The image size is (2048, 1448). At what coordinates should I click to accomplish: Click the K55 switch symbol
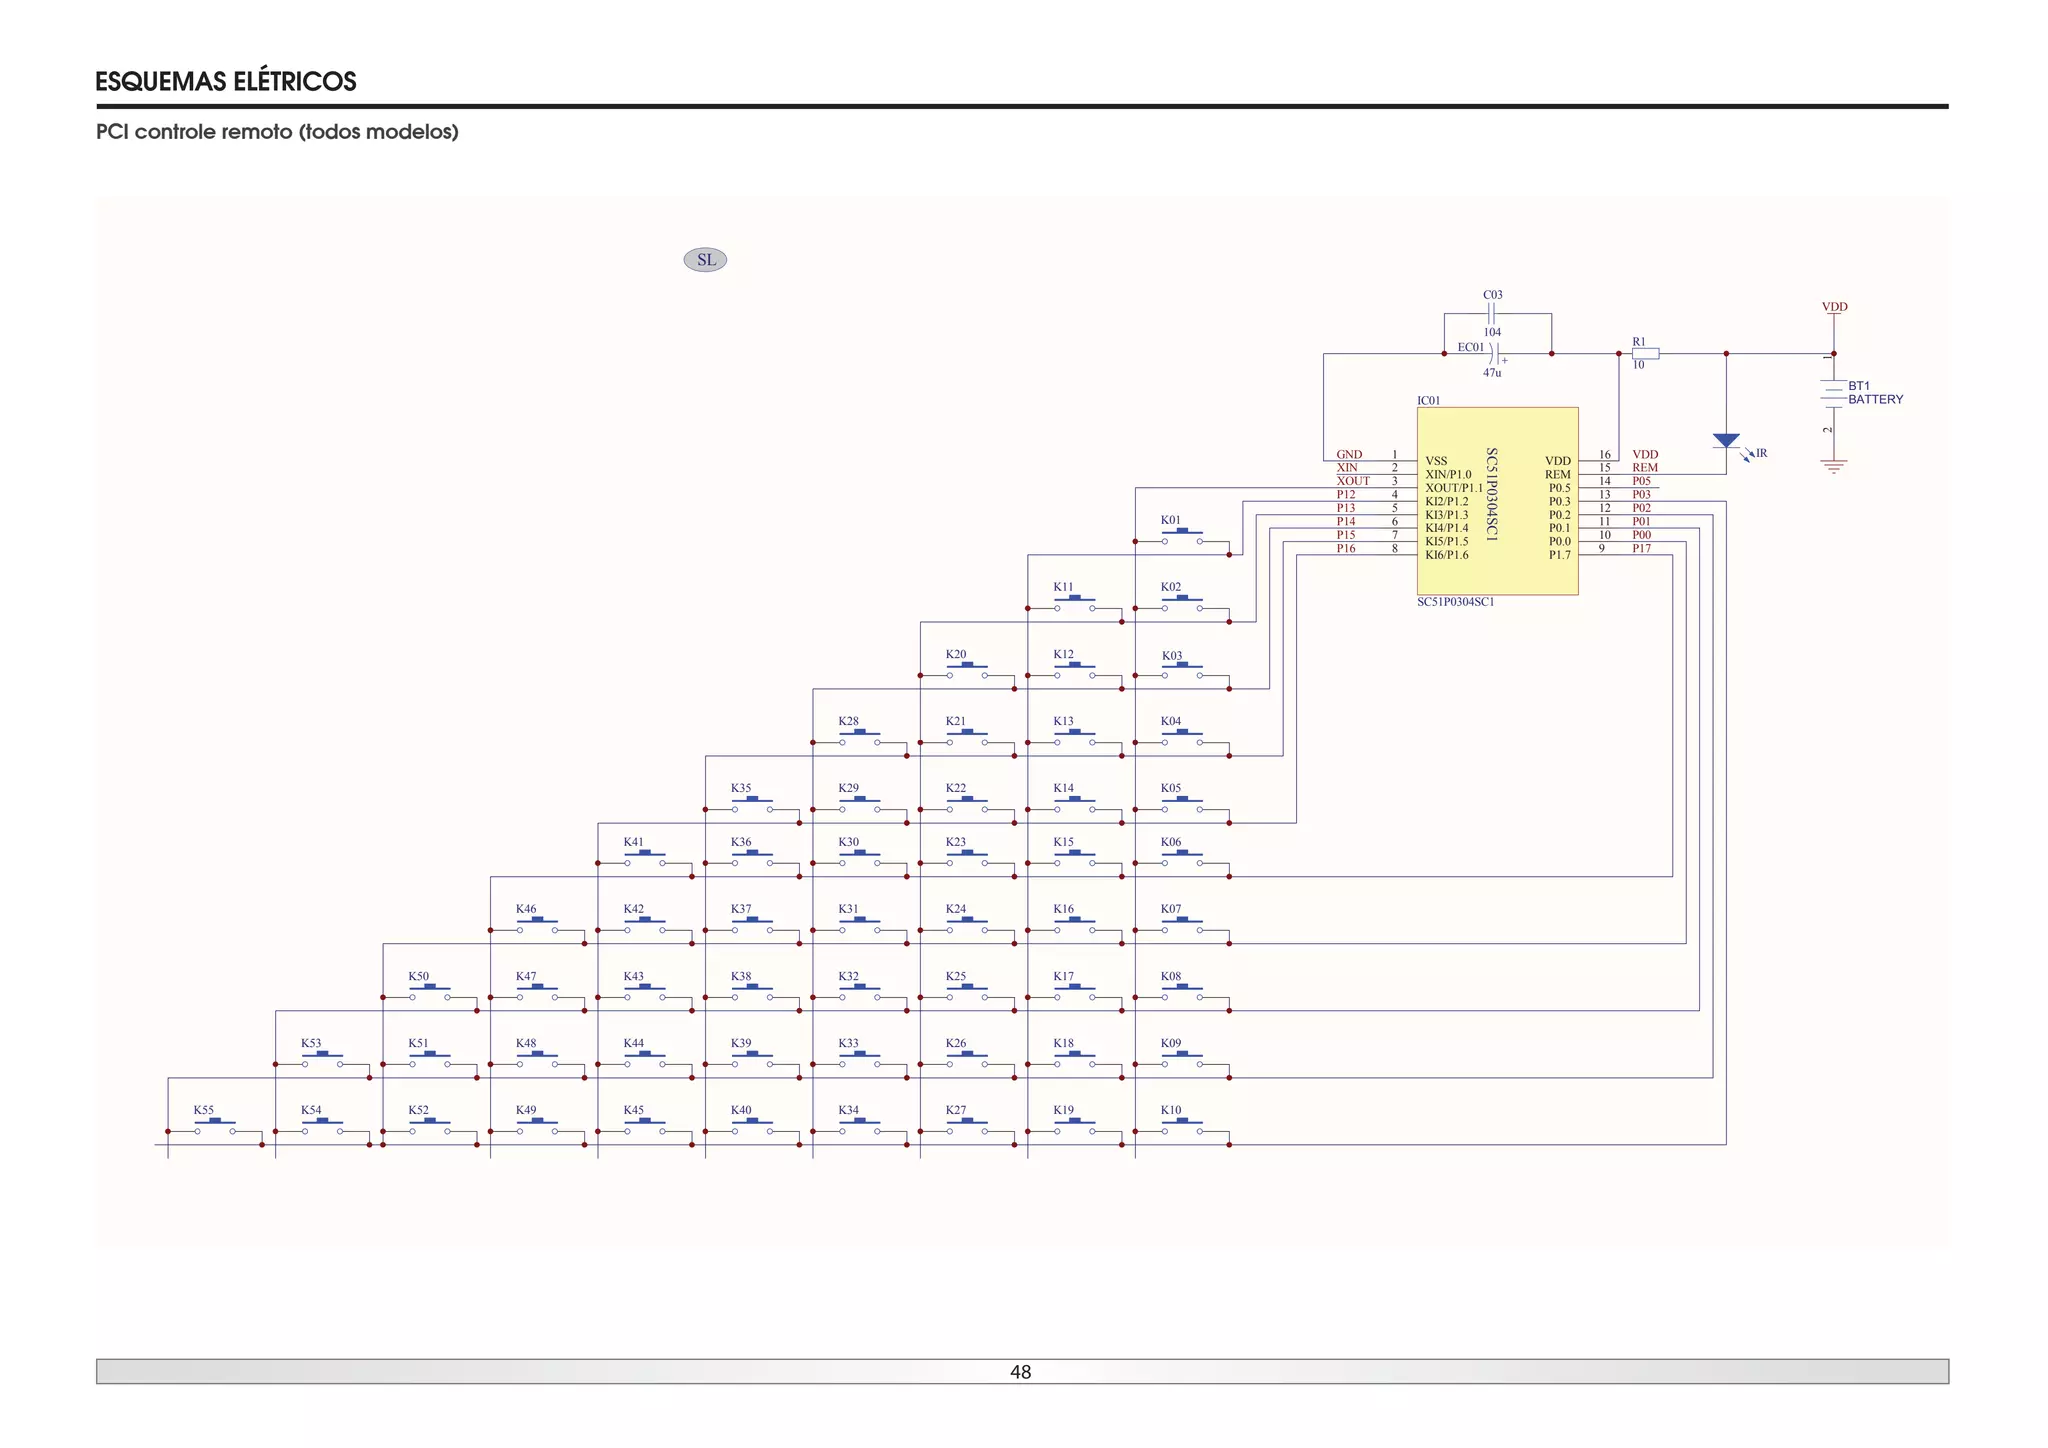215,1127
